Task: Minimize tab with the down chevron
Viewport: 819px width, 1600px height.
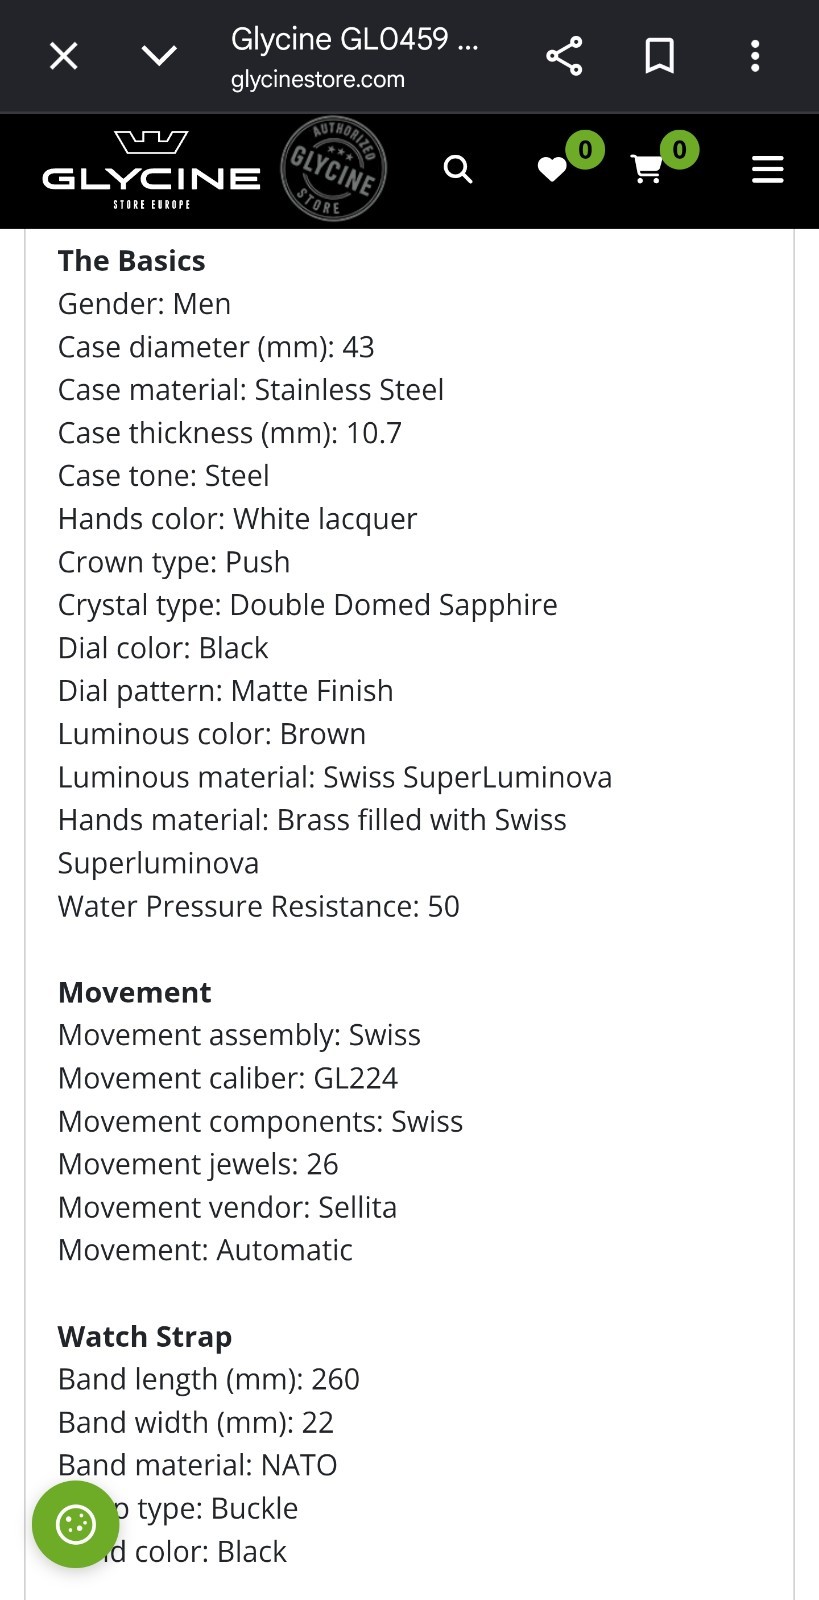Action: 159,56
